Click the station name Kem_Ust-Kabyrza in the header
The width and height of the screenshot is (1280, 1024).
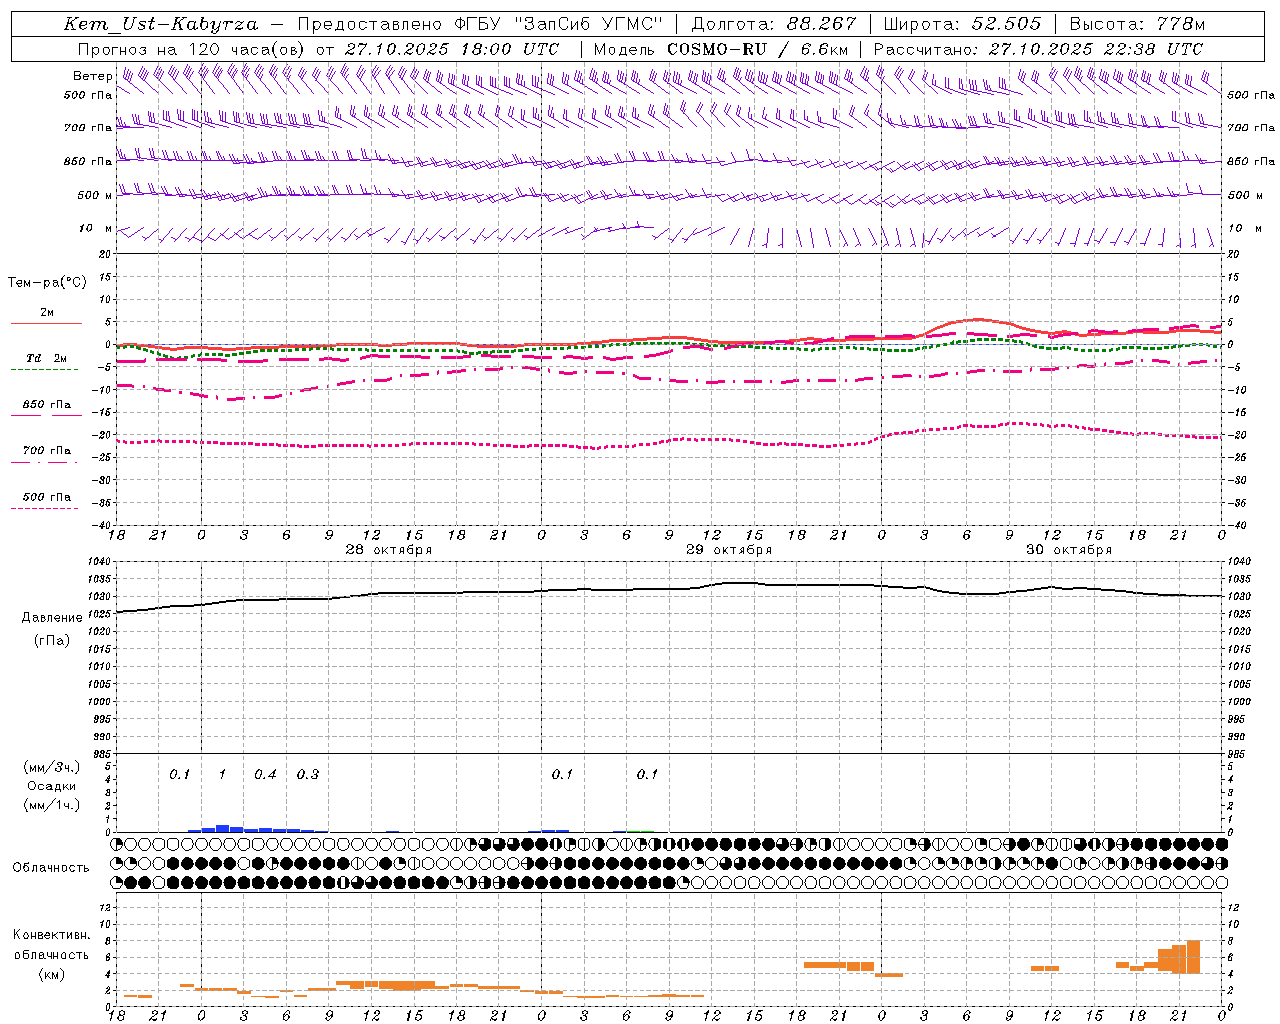pyautogui.click(x=160, y=24)
